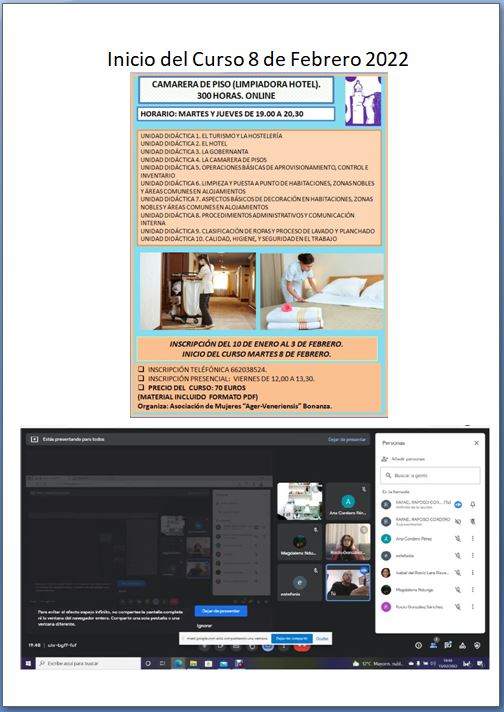Select the Rocío González camera tile
The image size is (504, 712).
348,542
